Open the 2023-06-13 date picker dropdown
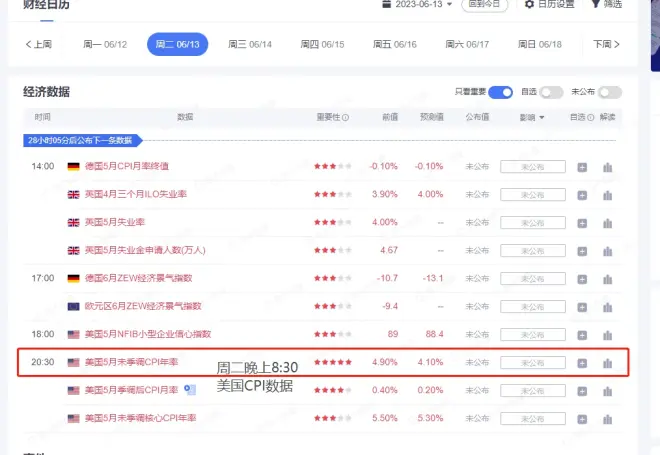Viewport: 660px width, 455px height. [417, 5]
